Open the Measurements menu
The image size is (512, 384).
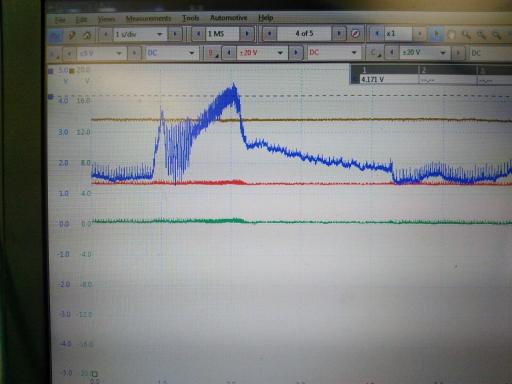click(148, 19)
